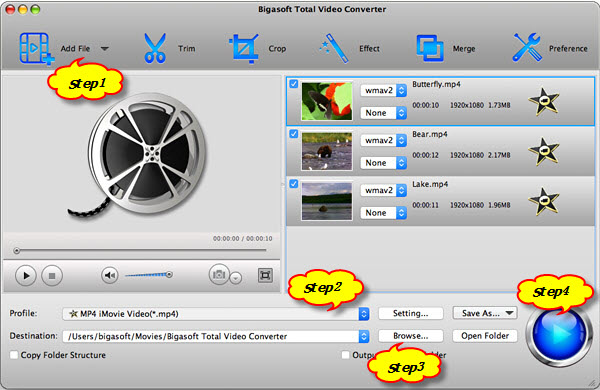
Task: Select the Lake.mp4 thumbnail
Action: pyautogui.click(x=327, y=201)
